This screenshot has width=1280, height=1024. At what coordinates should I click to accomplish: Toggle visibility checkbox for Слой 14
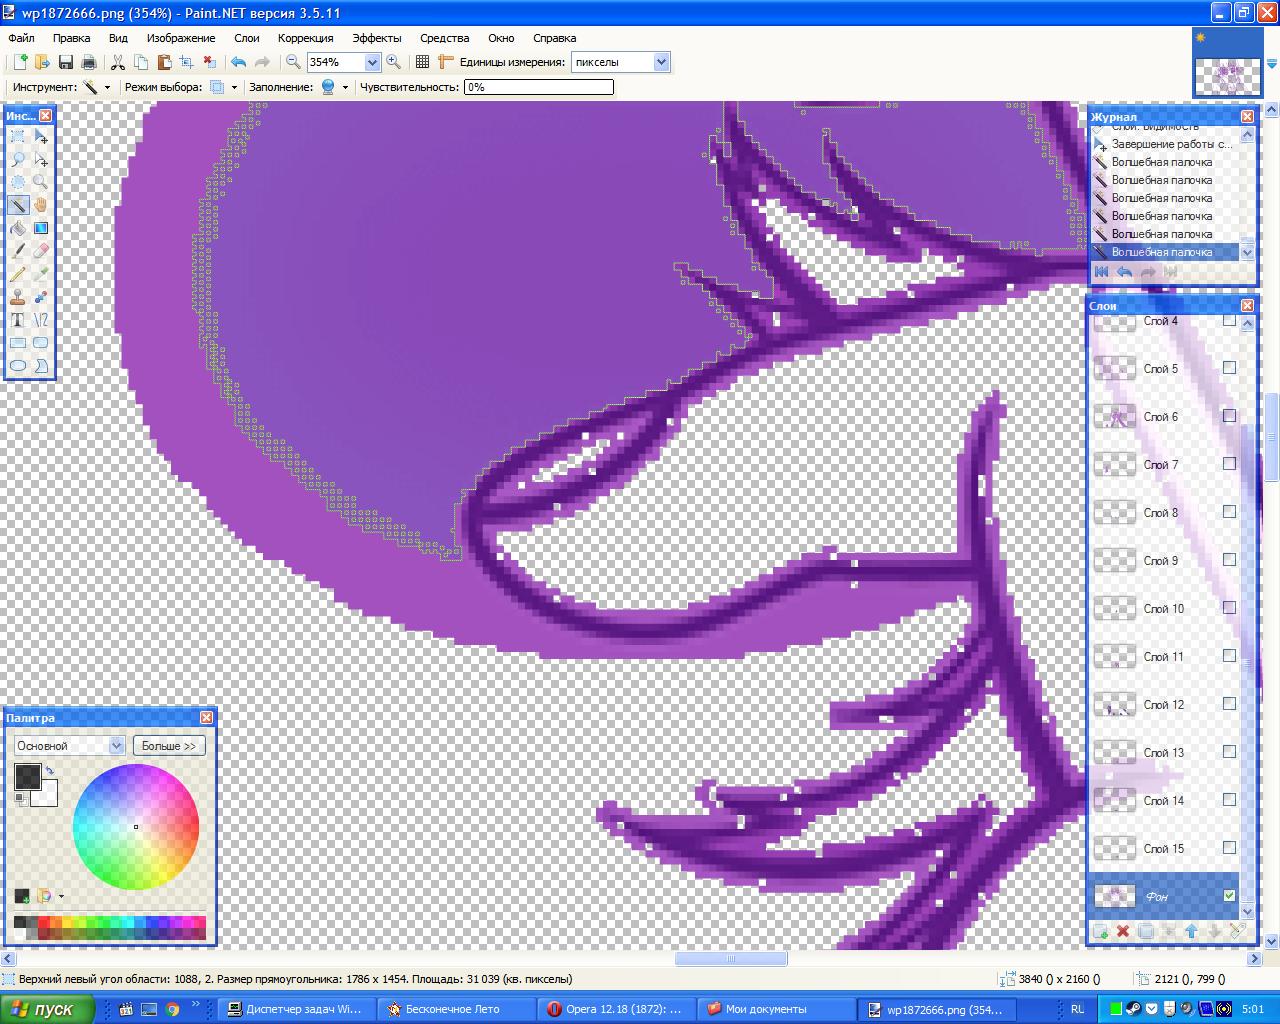(1229, 800)
